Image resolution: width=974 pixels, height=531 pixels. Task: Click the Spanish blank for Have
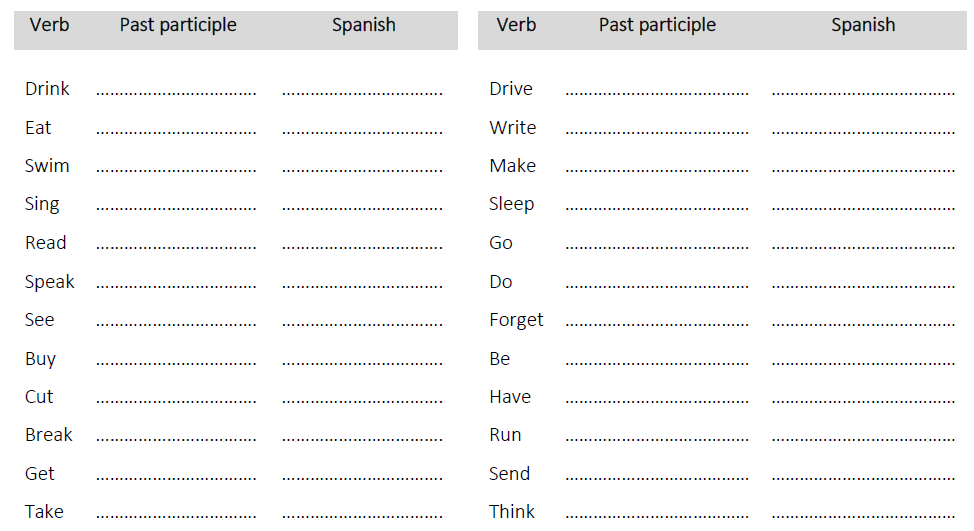[863, 400]
